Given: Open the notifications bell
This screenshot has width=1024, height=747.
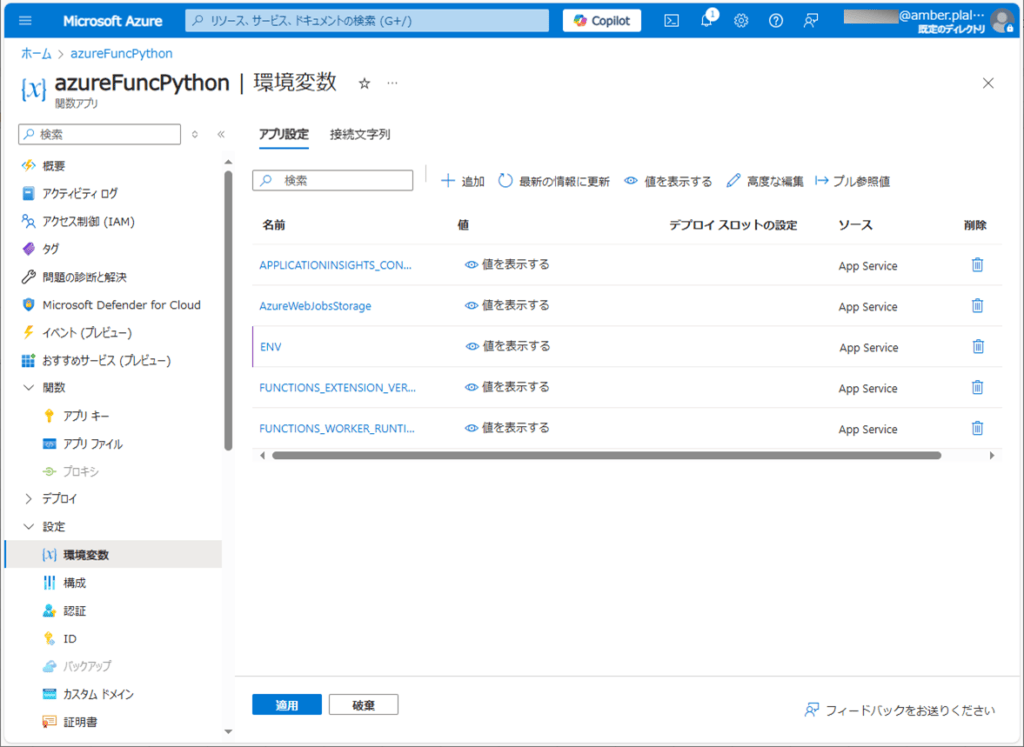Looking at the screenshot, I should (707, 20).
